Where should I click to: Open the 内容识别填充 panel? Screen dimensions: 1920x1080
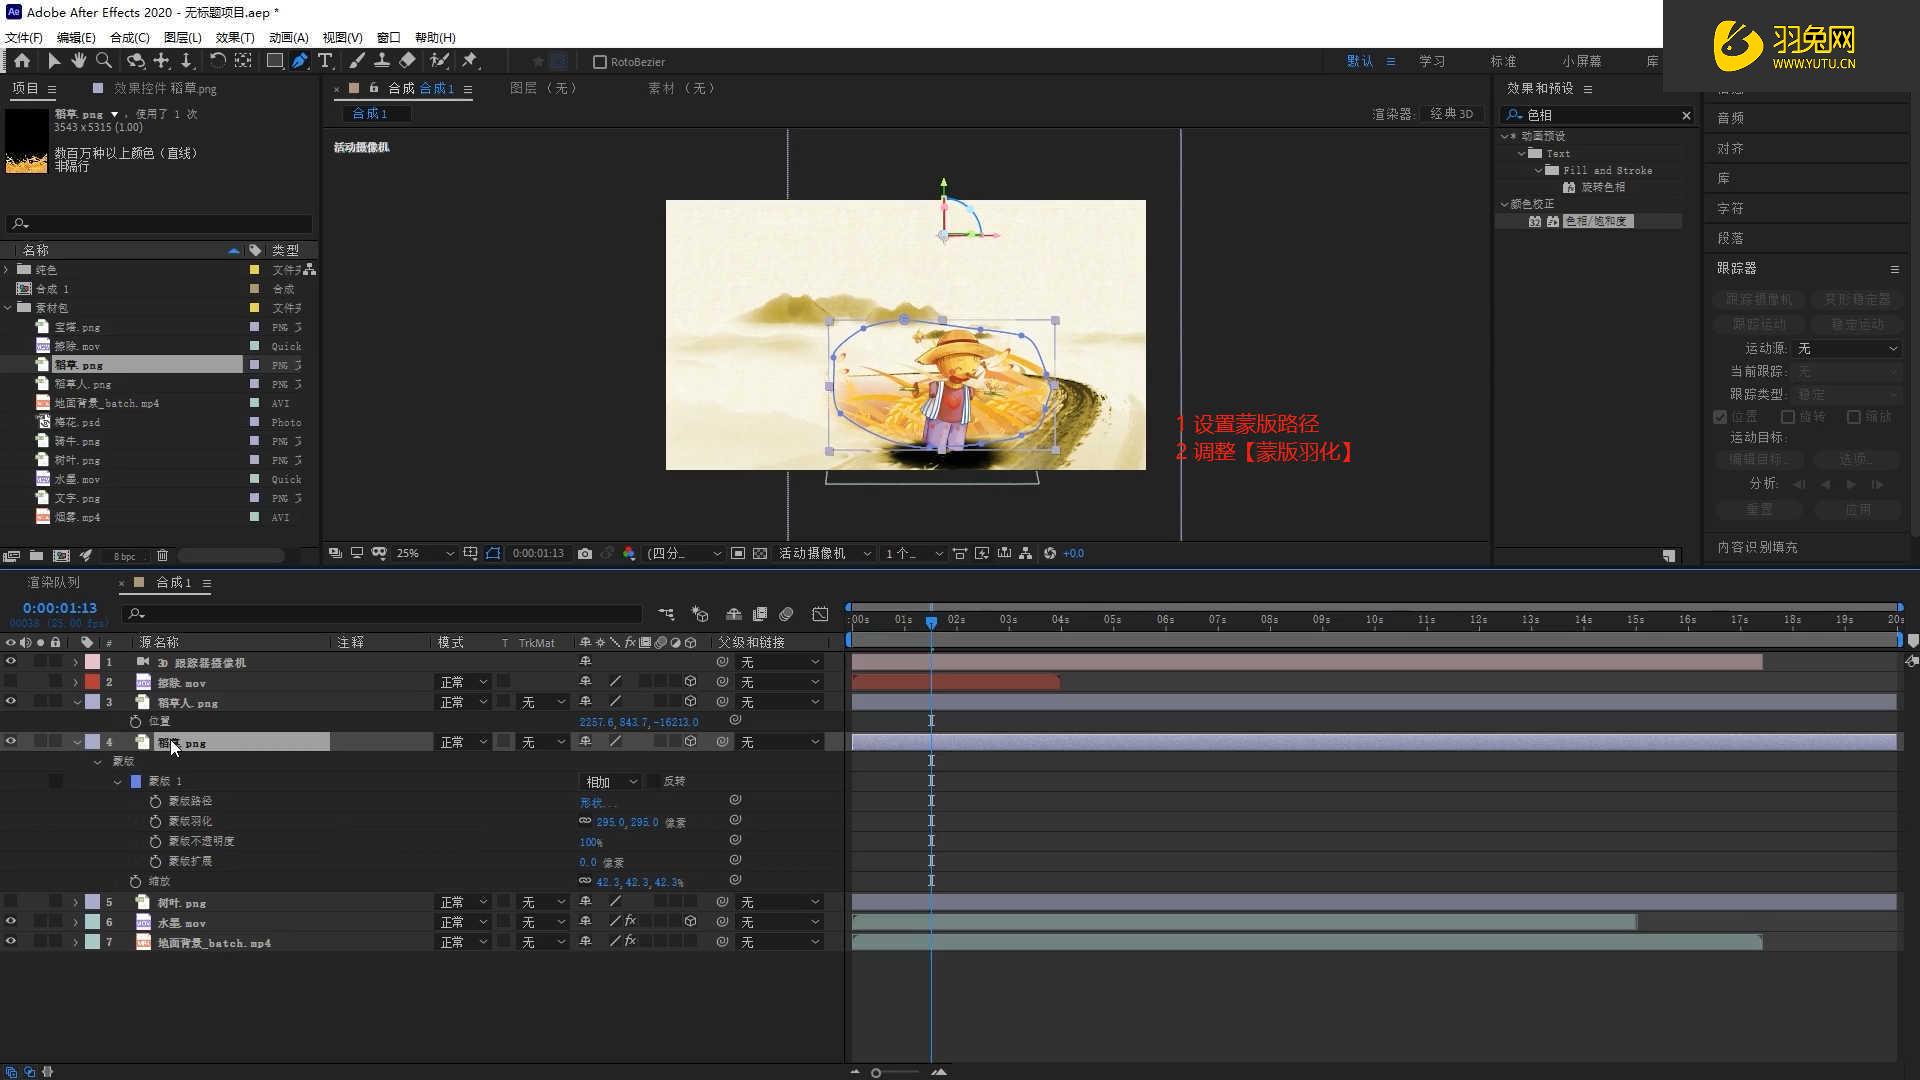(x=1757, y=547)
